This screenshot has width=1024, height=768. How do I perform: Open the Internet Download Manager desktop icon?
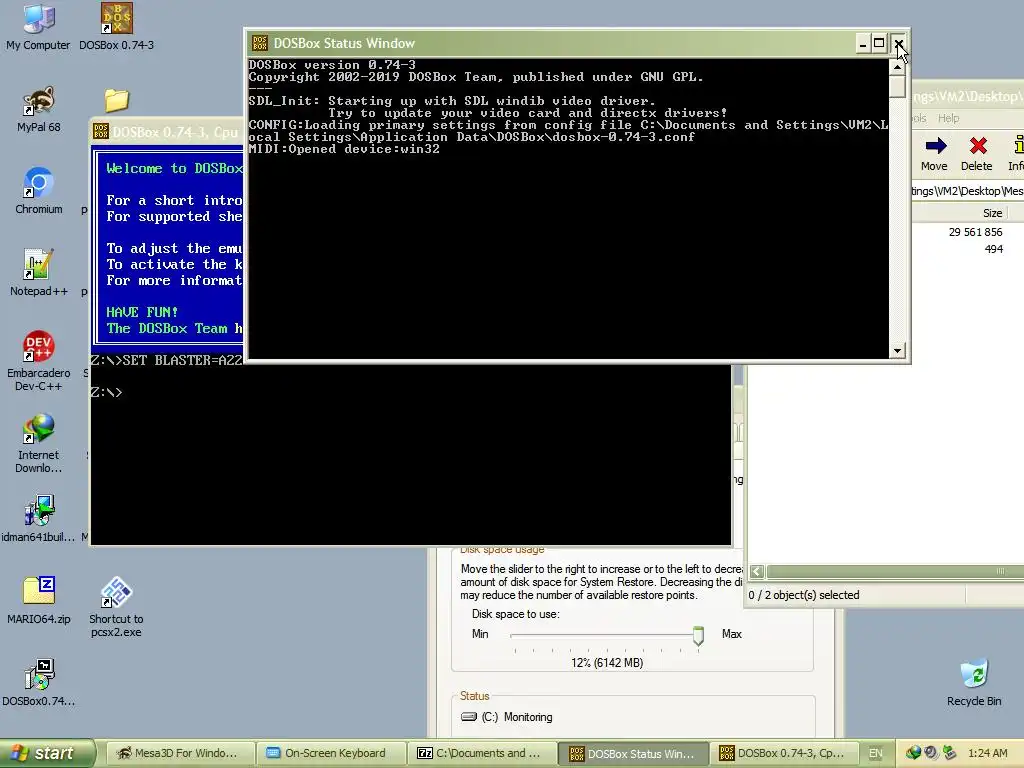coord(39,443)
